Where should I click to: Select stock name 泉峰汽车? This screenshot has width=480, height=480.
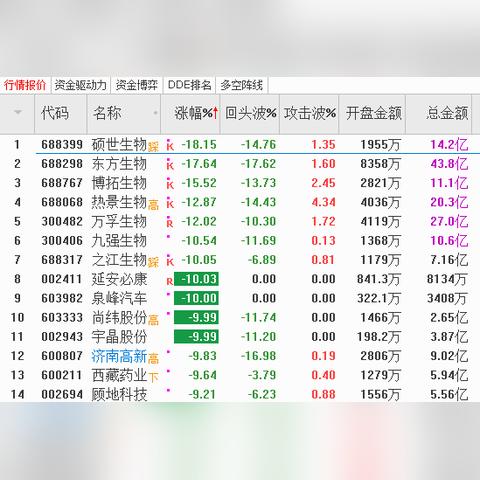[x=119, y=298]
